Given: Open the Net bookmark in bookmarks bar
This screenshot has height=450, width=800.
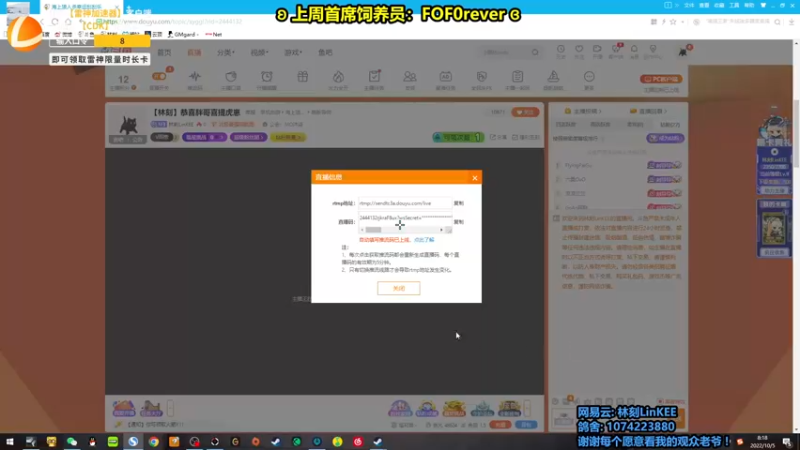Looking at the screenshot, I should click(213, 34).
